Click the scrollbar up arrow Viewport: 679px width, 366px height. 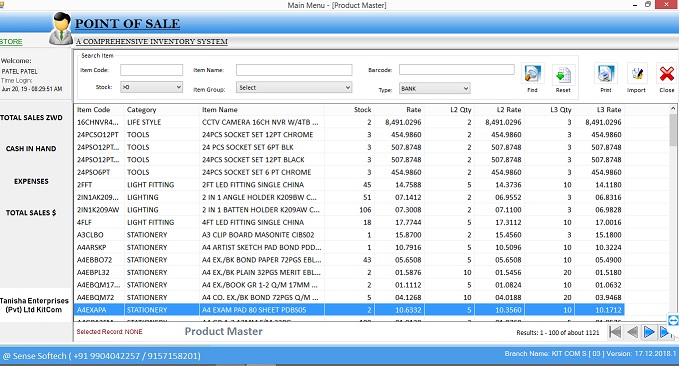click(673, 108)
